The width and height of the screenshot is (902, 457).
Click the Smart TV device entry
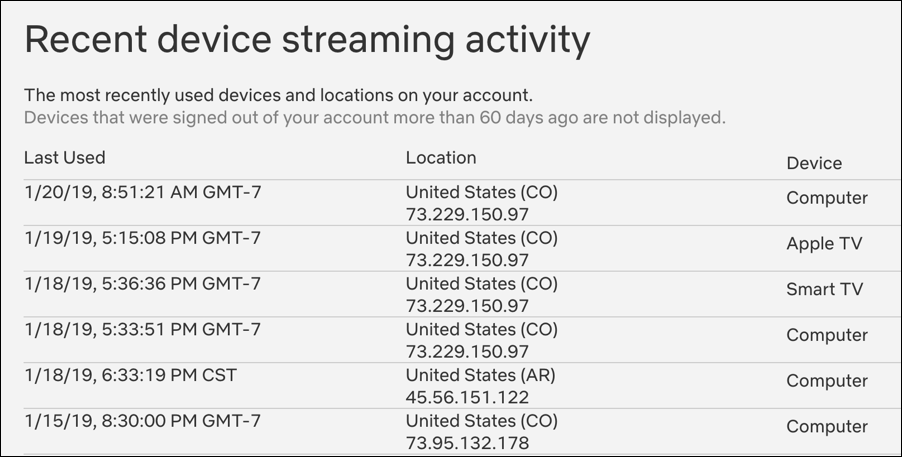coord(824,290)
